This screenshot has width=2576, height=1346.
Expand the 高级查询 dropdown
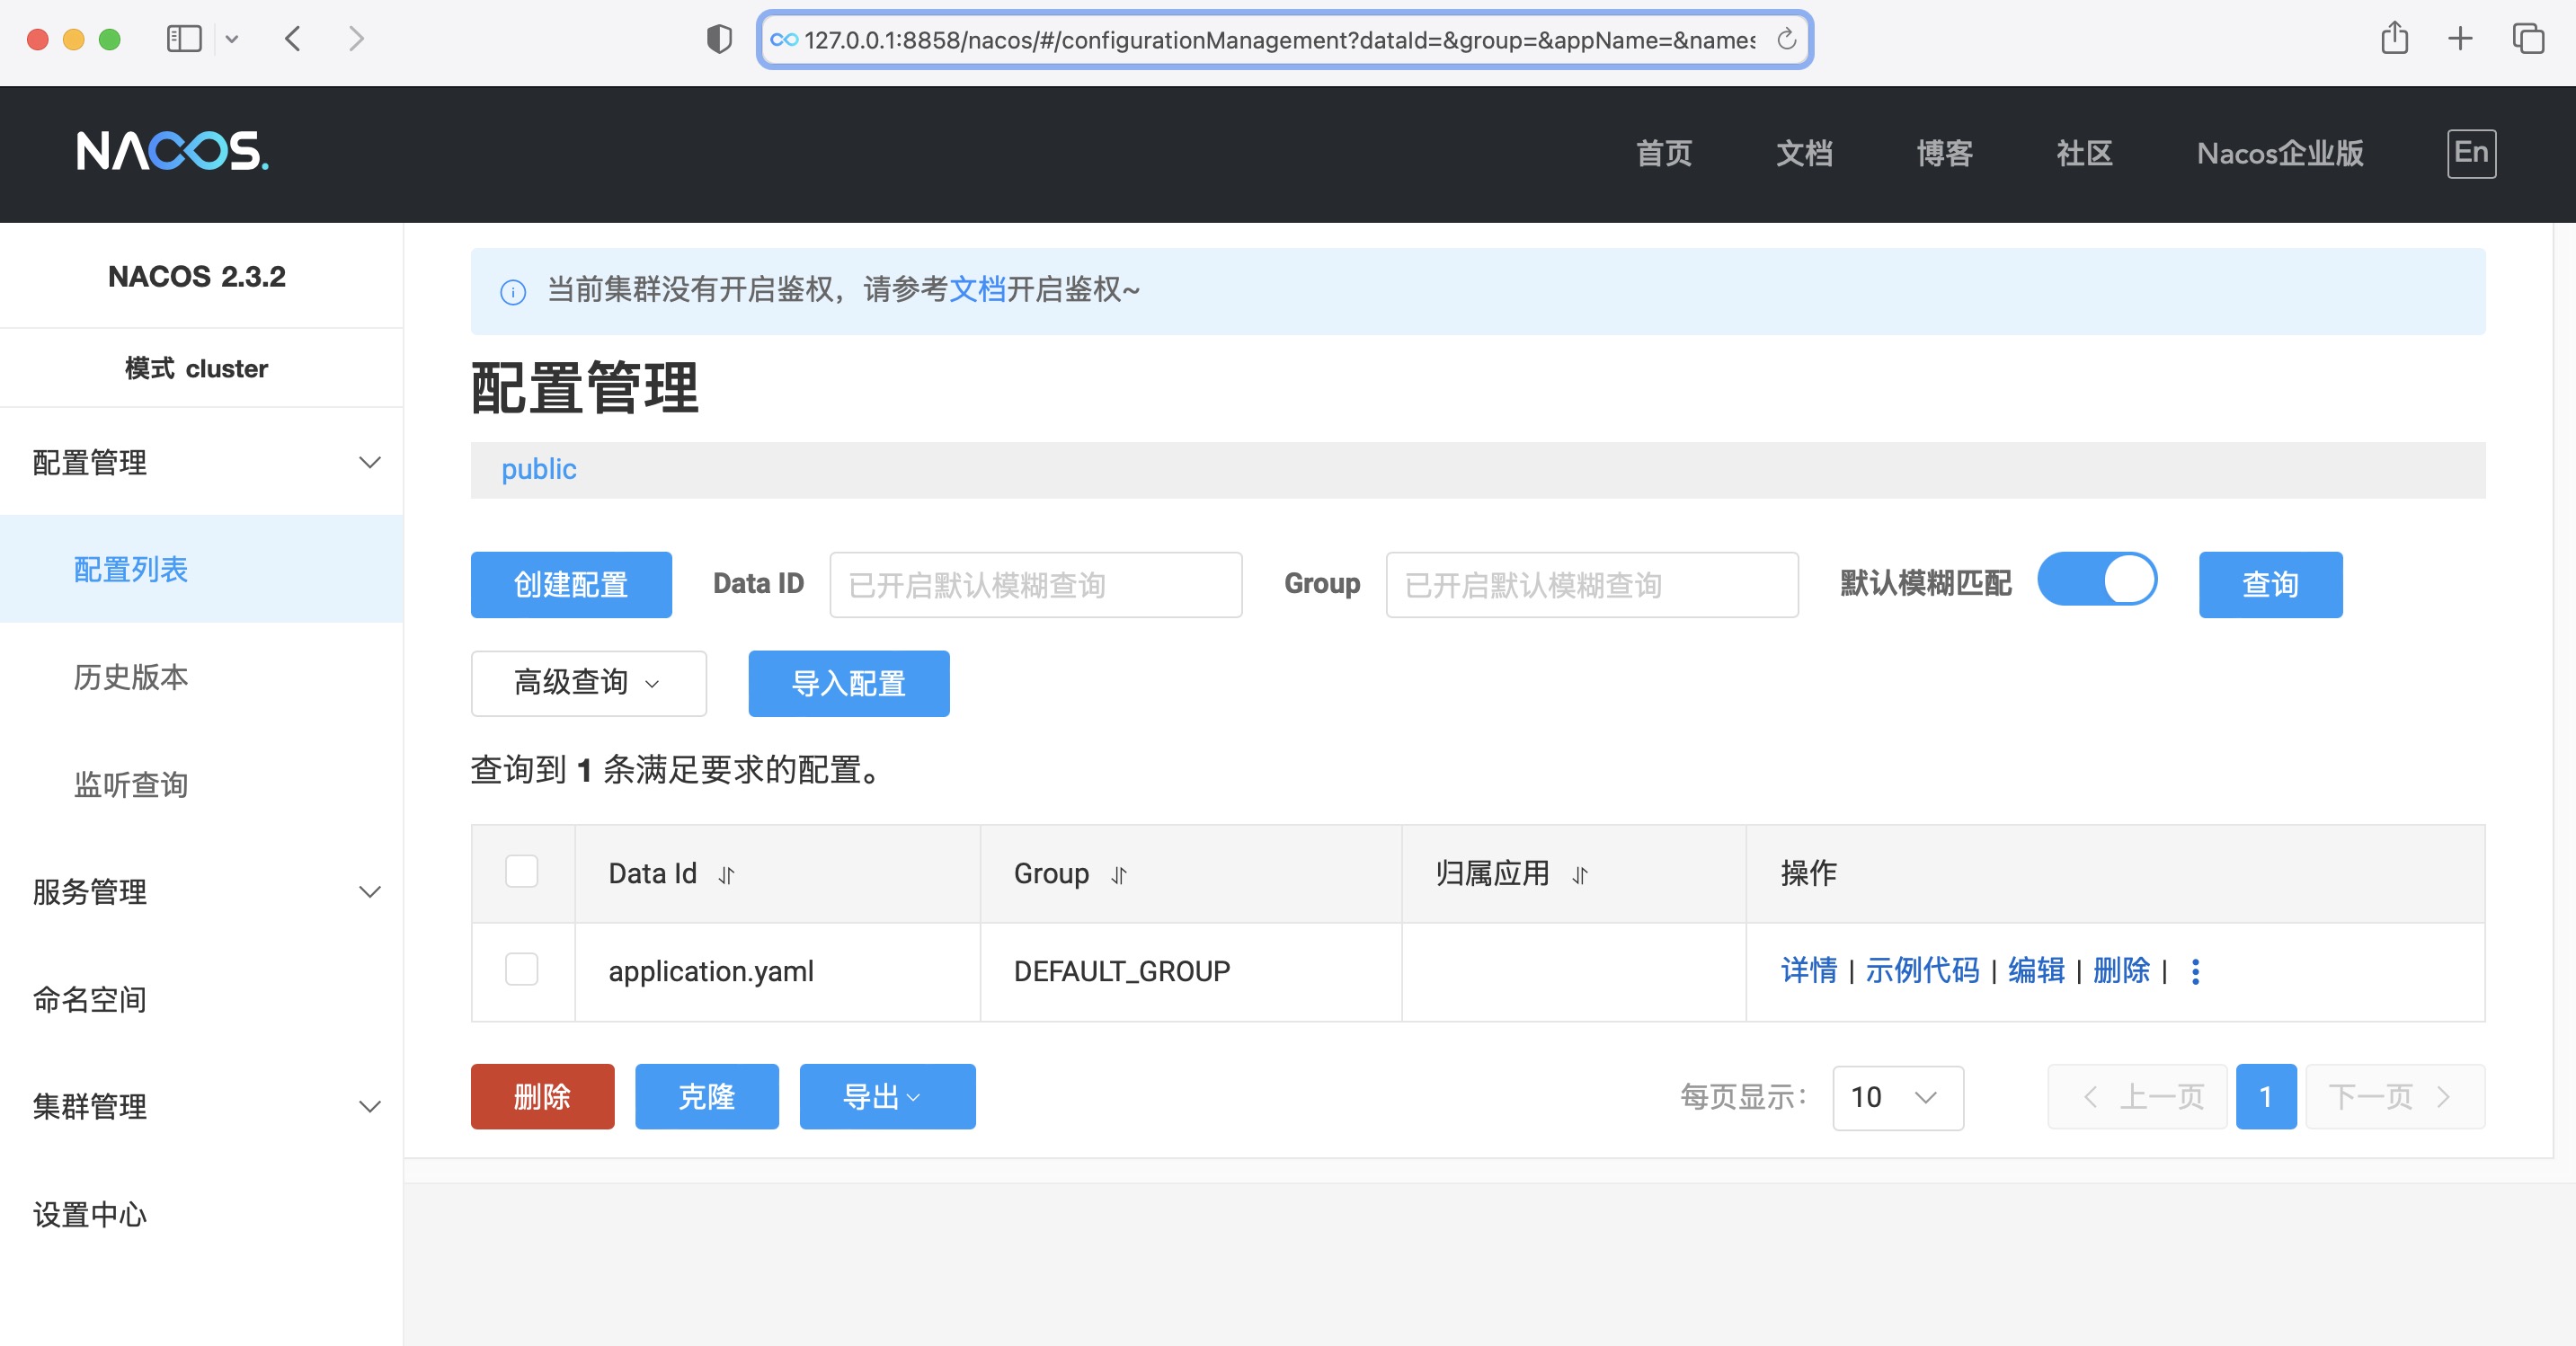588,683
